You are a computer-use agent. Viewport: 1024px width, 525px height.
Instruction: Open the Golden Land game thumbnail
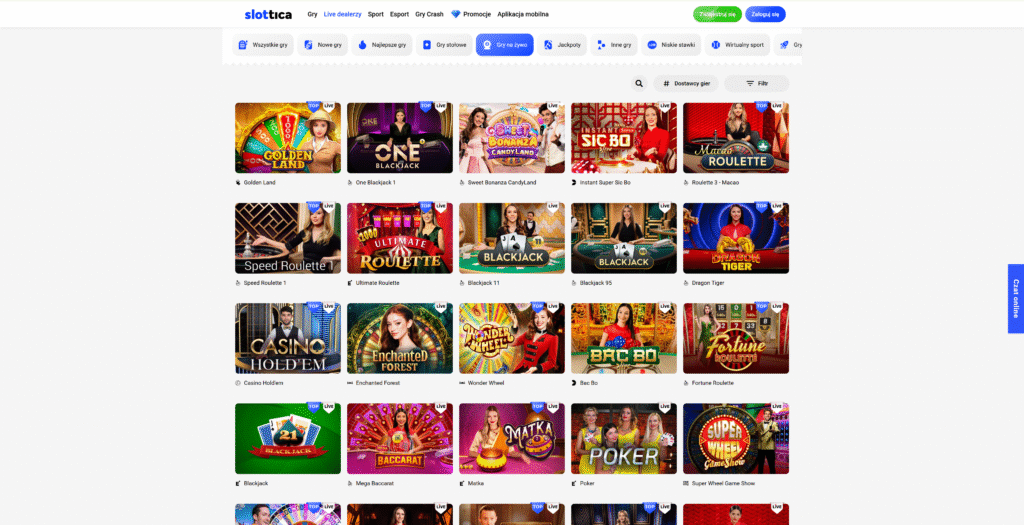[x=288, y=138]
